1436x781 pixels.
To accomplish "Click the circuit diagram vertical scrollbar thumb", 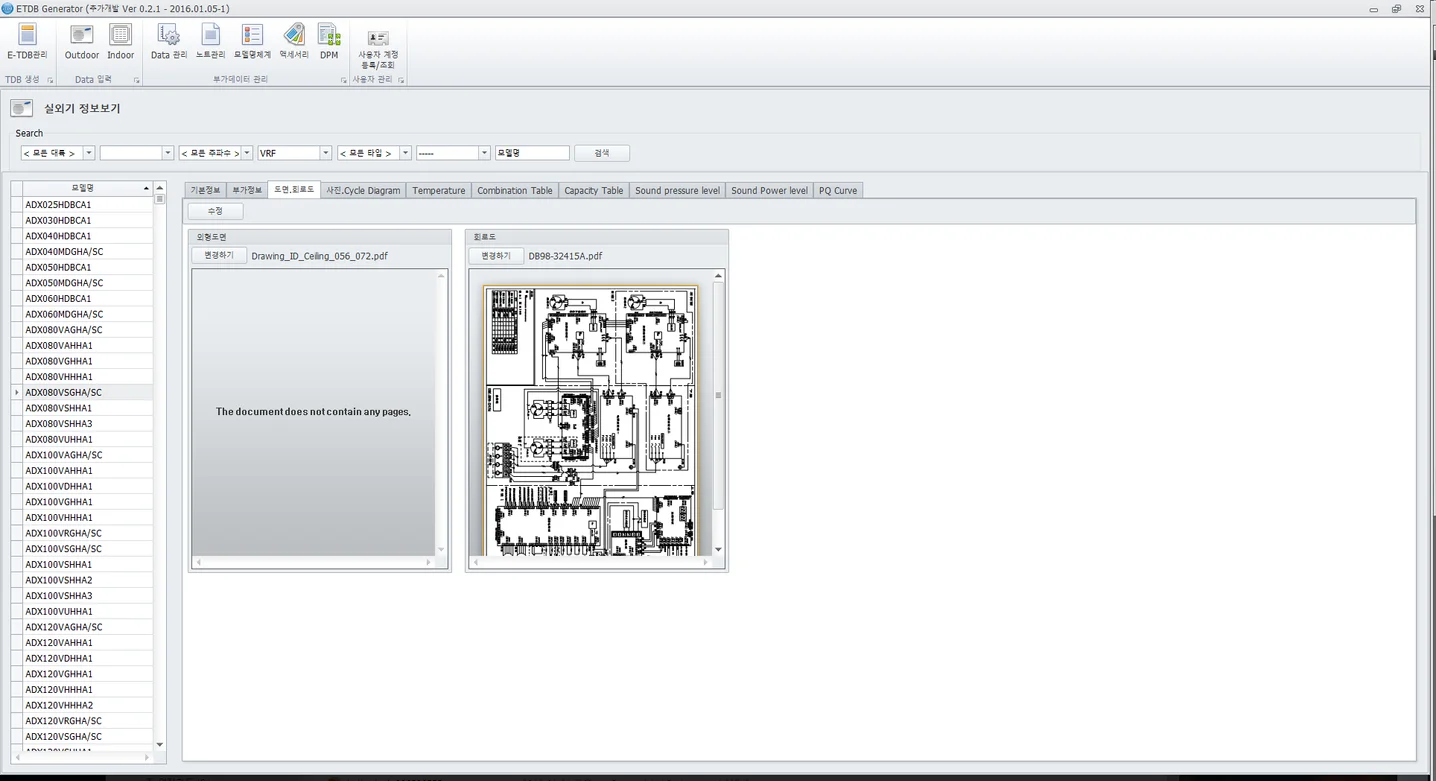I will tap(718, 395).
